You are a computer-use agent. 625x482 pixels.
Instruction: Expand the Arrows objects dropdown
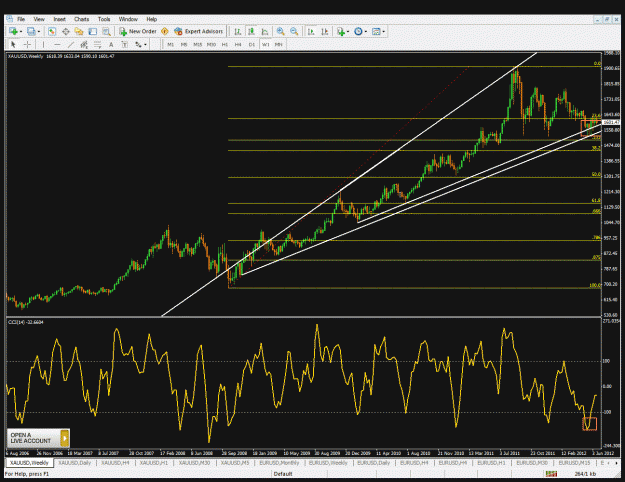click(145, 45)
